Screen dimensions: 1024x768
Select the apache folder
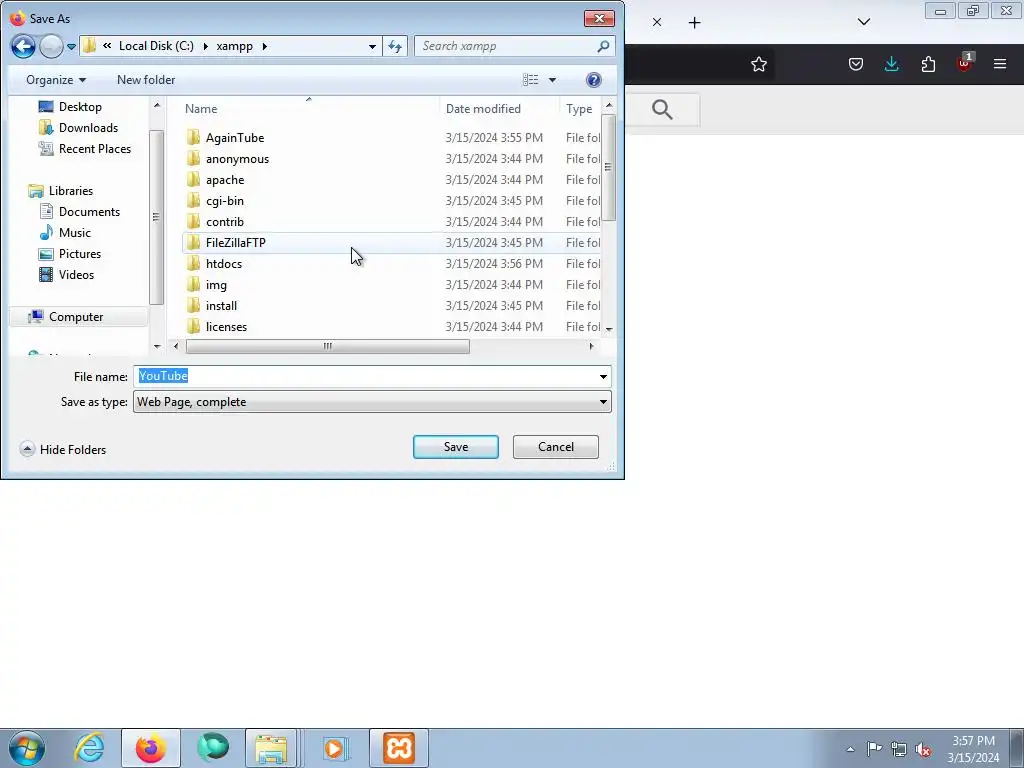click(391, 180)
